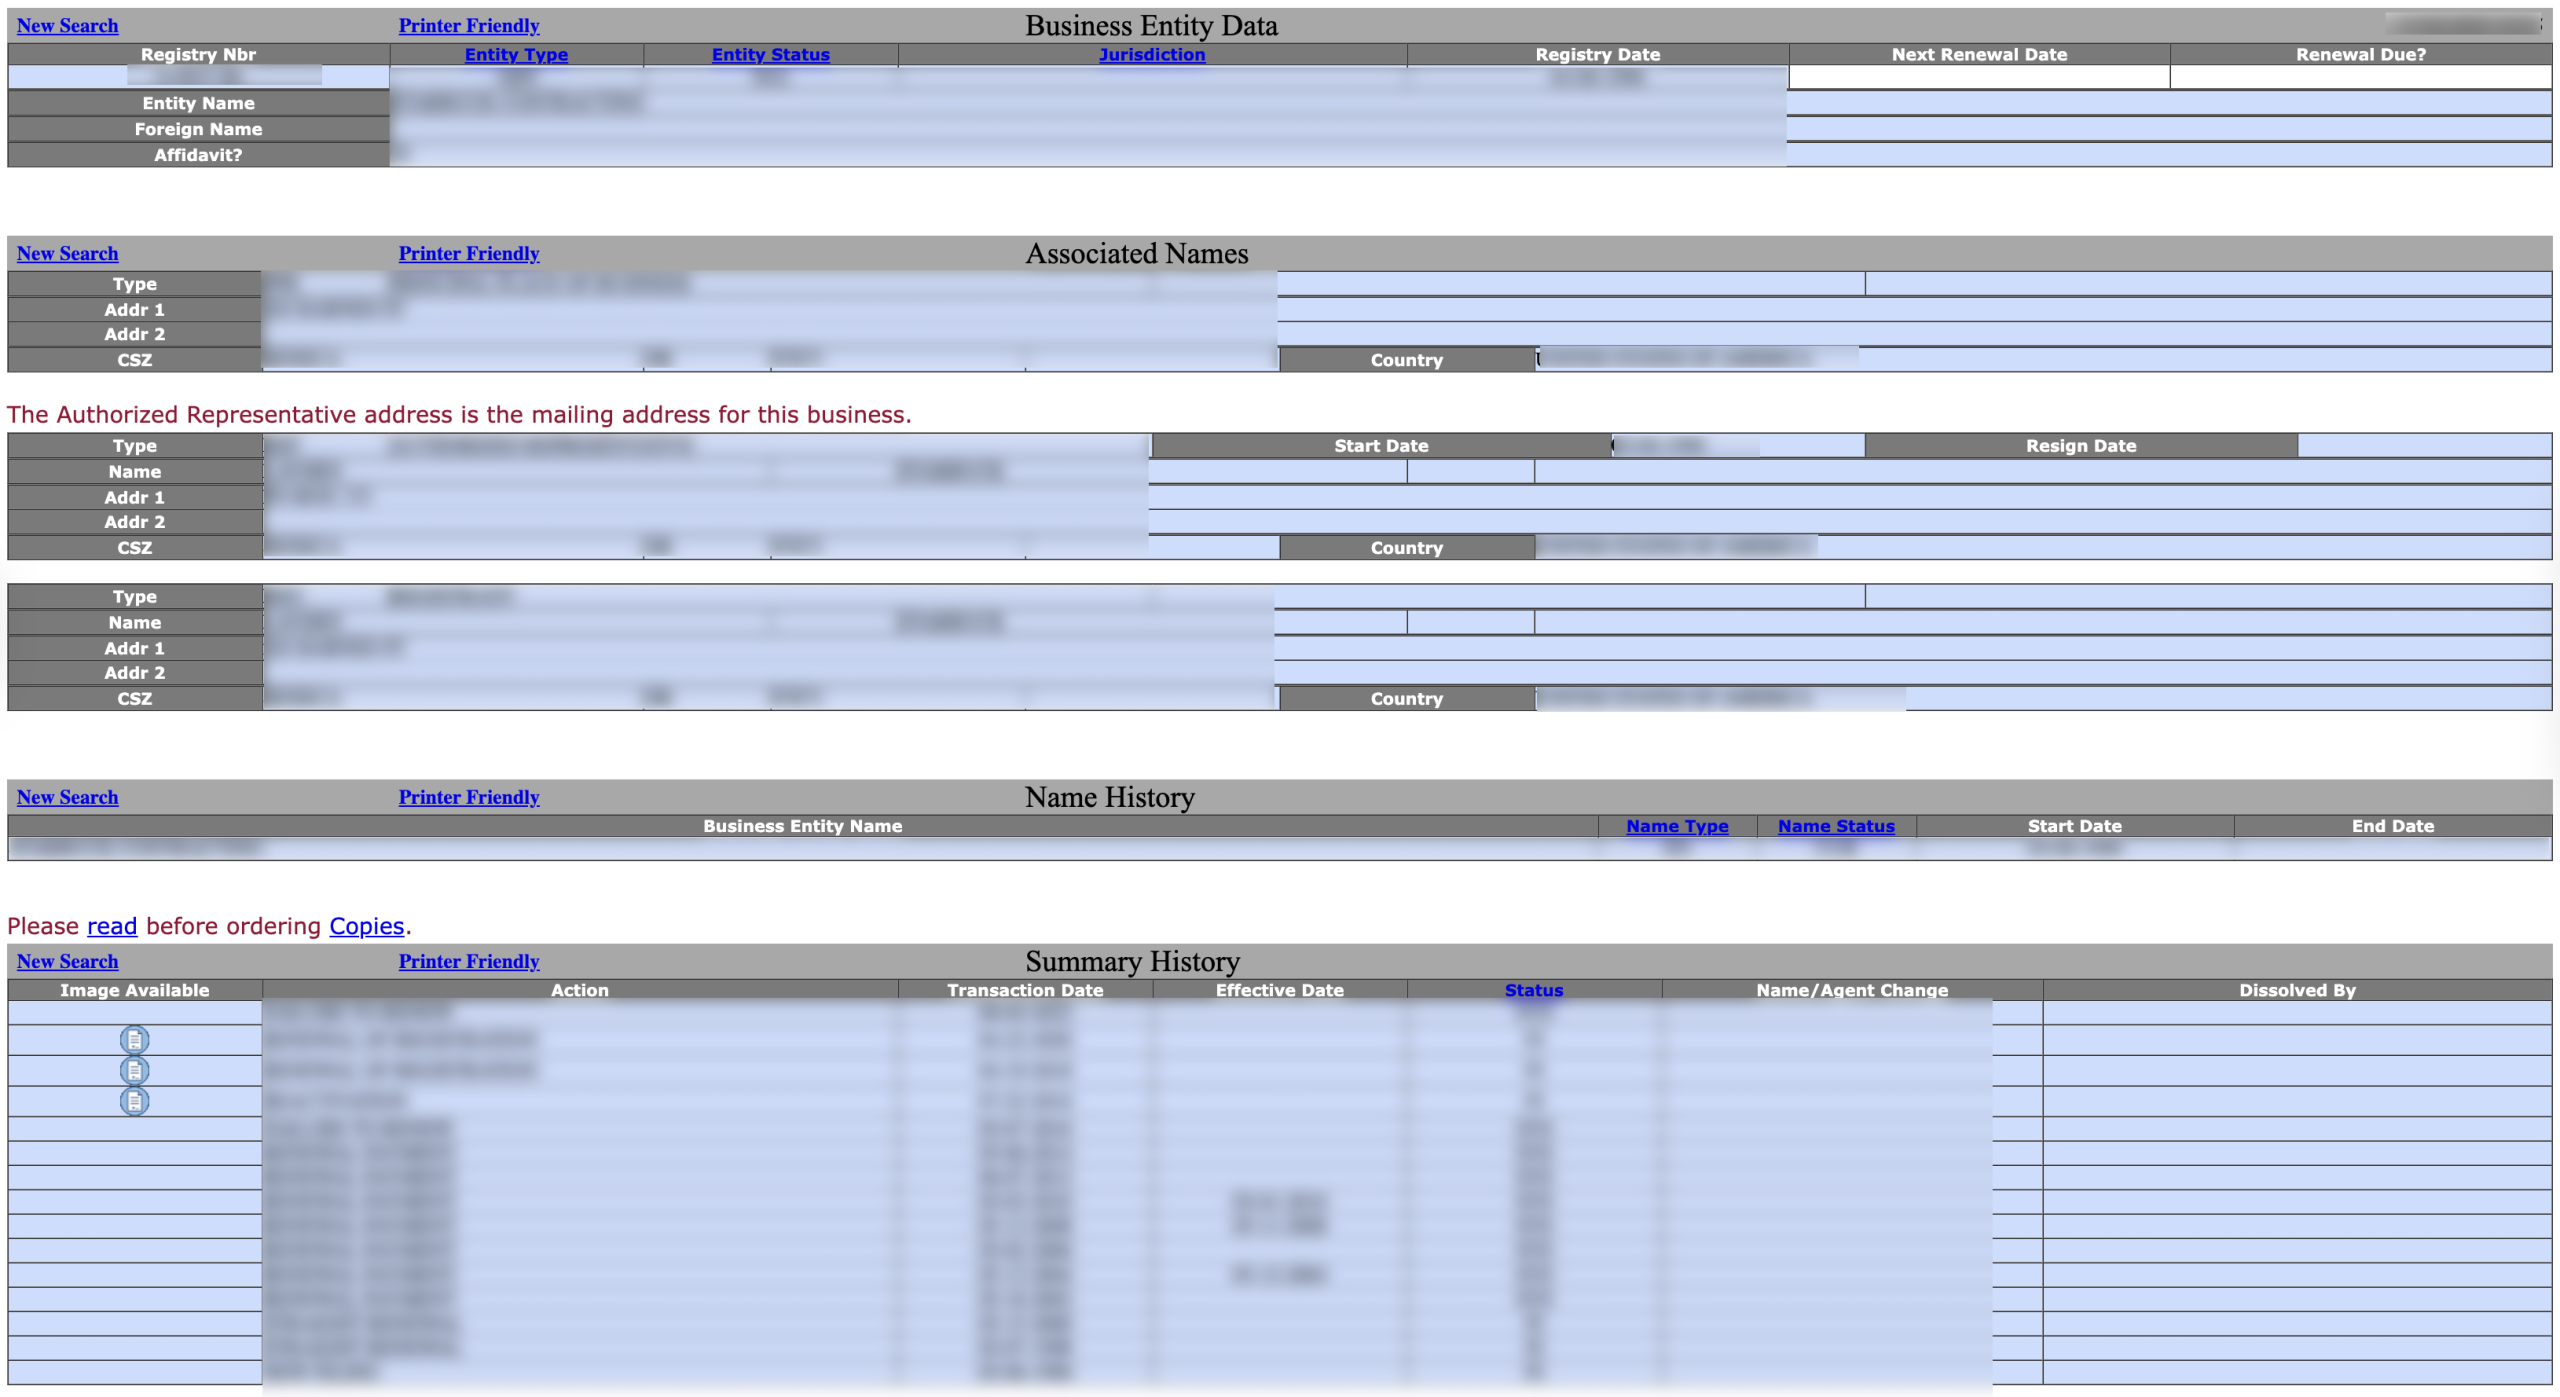The width and height of the screenshot is (2560, 1397).
Task: Click New Search in Summary History section
Action: coord(67,962)
